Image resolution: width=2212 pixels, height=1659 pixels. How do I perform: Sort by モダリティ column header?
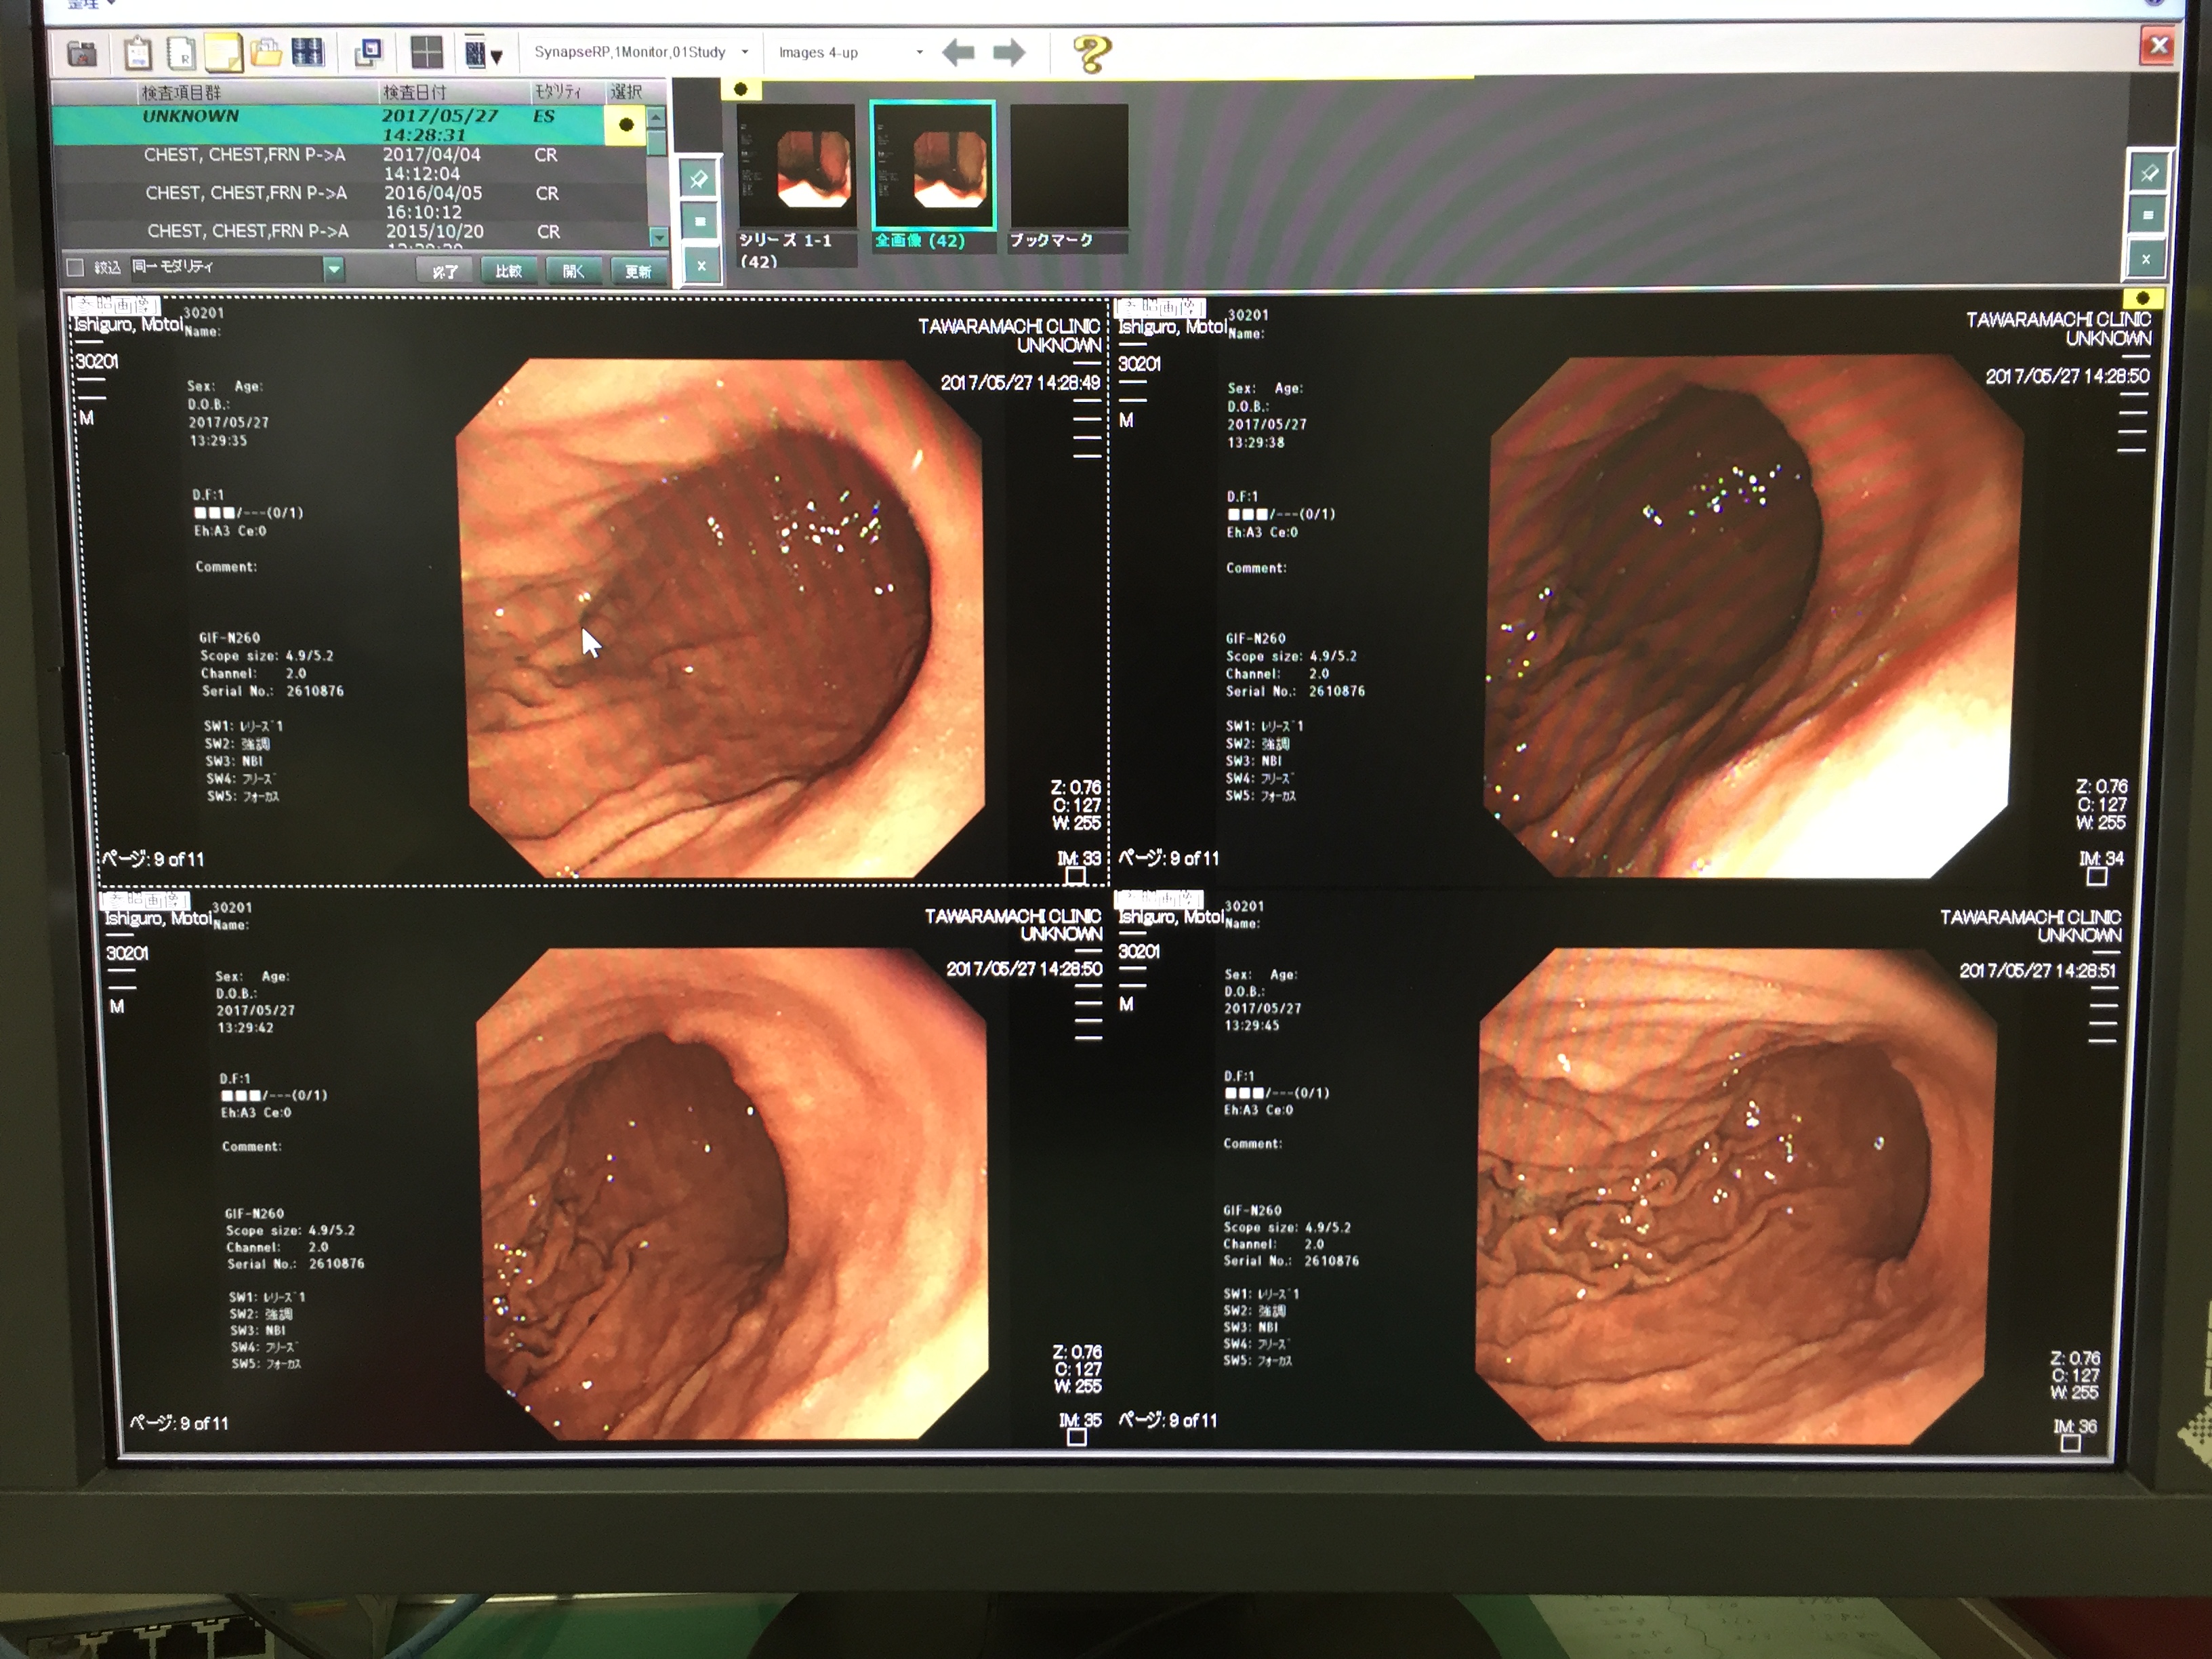click(x=566, y=92)
